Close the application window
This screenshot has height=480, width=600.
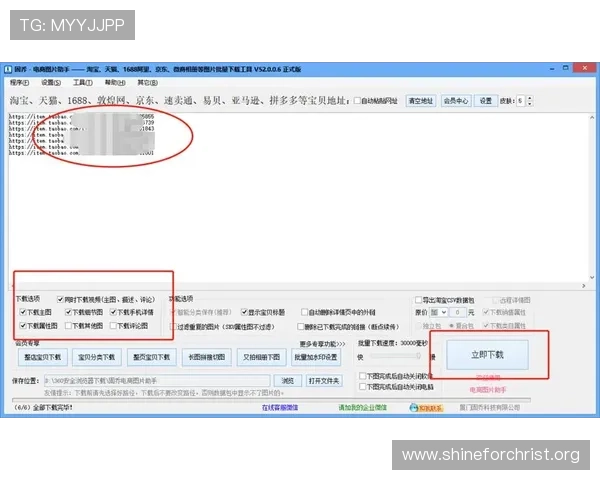pyautogui.click(x=585, y=68)
